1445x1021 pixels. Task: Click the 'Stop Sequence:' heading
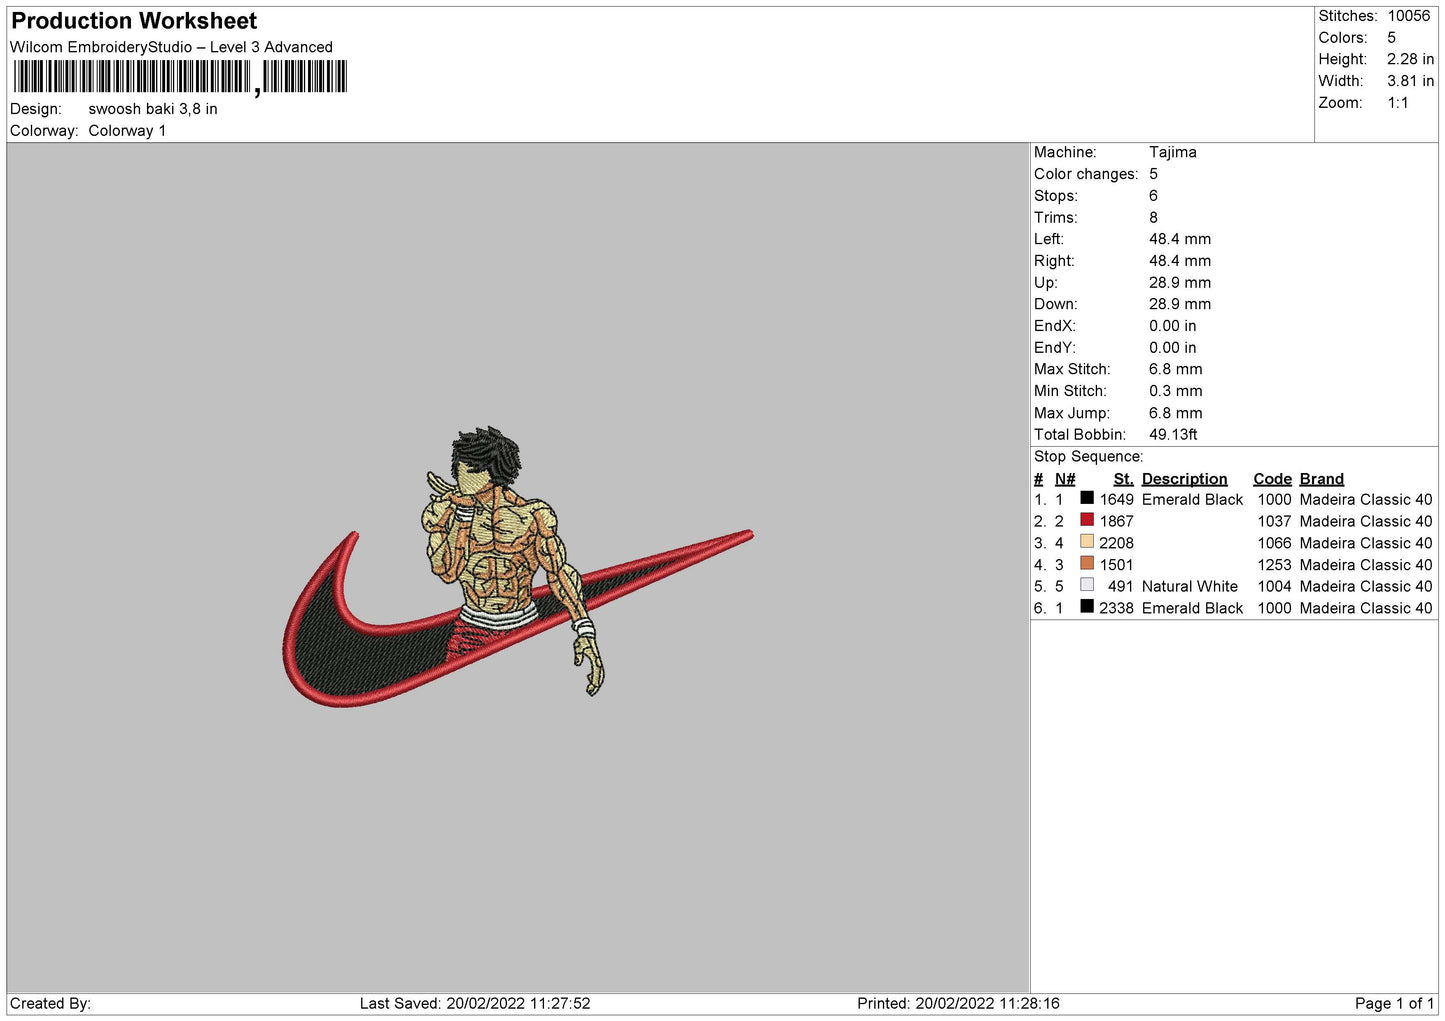click(x=1089, y=457)
